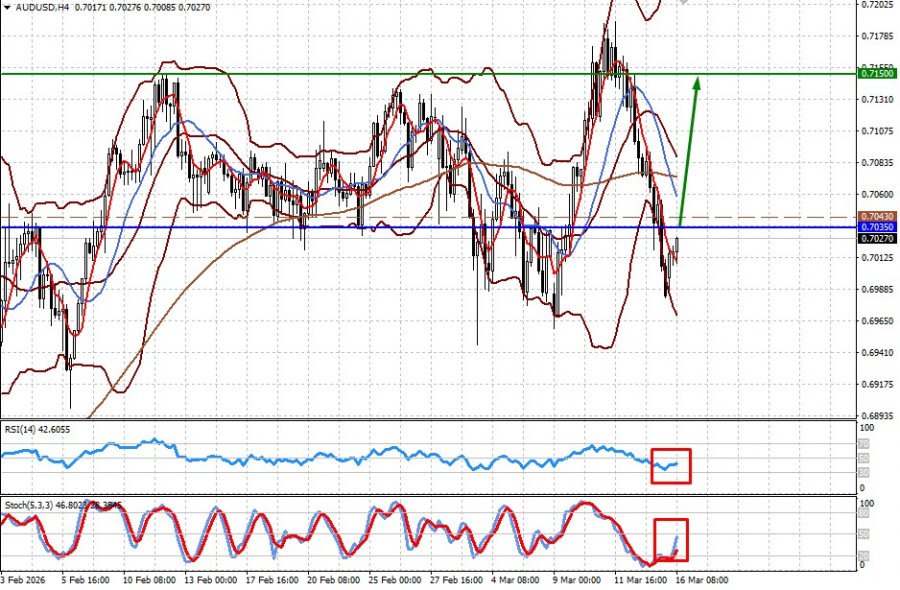Click the 0.71785 price axis value
The height and width of the screenshot is (590, 900).
coord(878,36)
